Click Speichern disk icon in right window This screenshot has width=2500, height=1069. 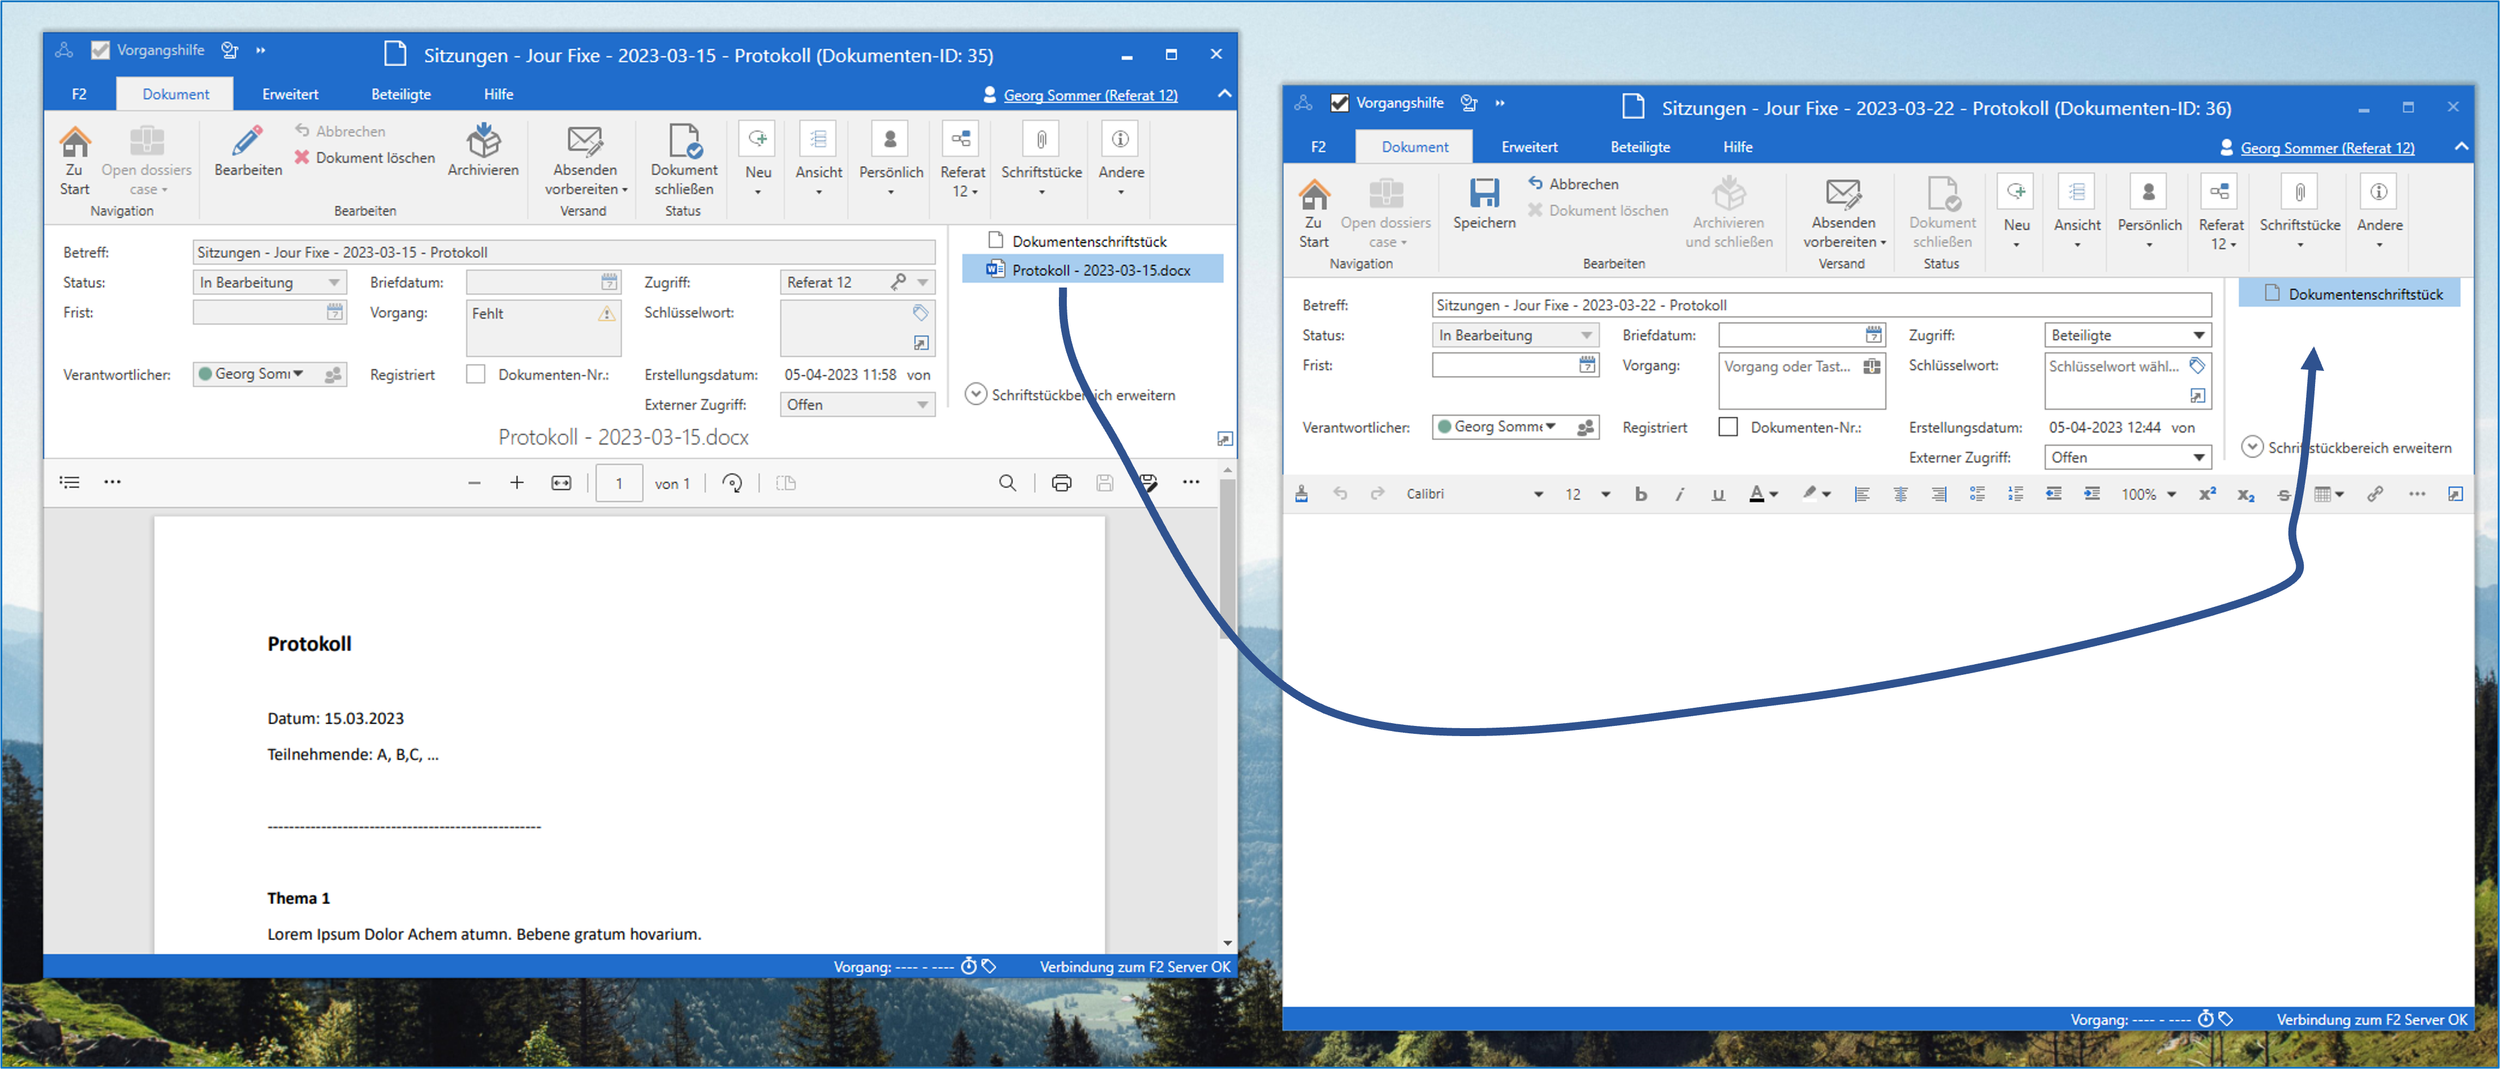click(x=1484, y=193)
